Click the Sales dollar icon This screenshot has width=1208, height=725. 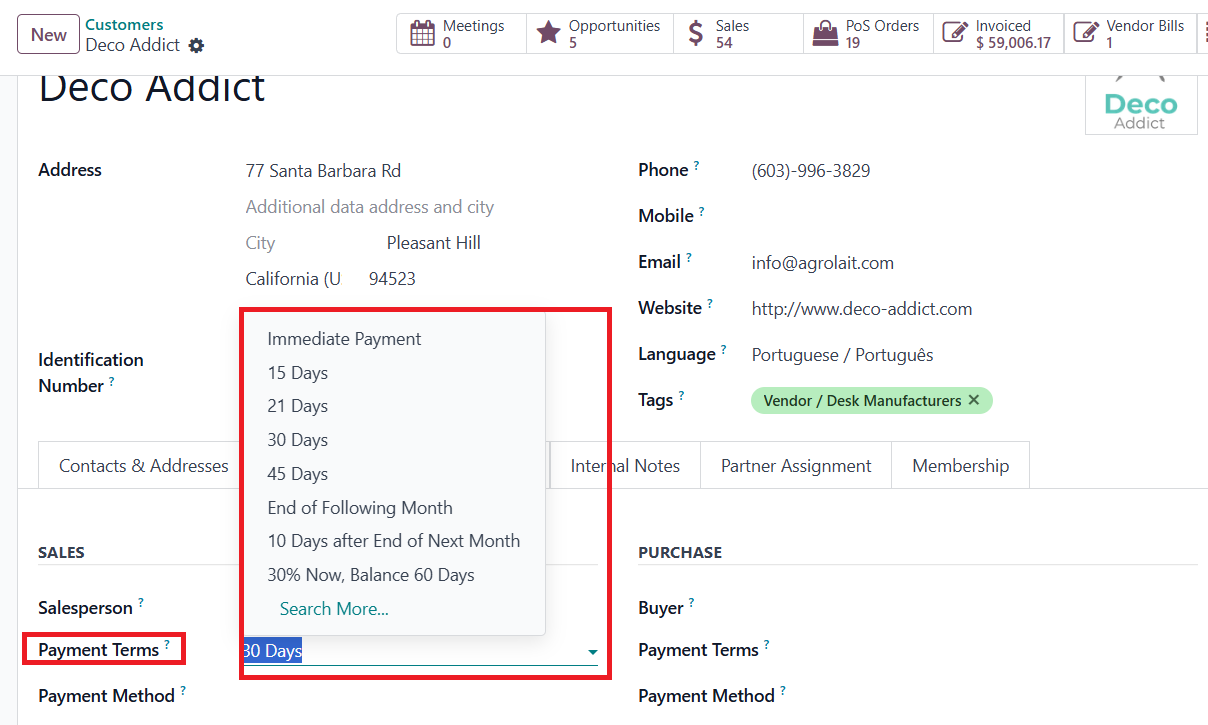(x=696, y=34)
